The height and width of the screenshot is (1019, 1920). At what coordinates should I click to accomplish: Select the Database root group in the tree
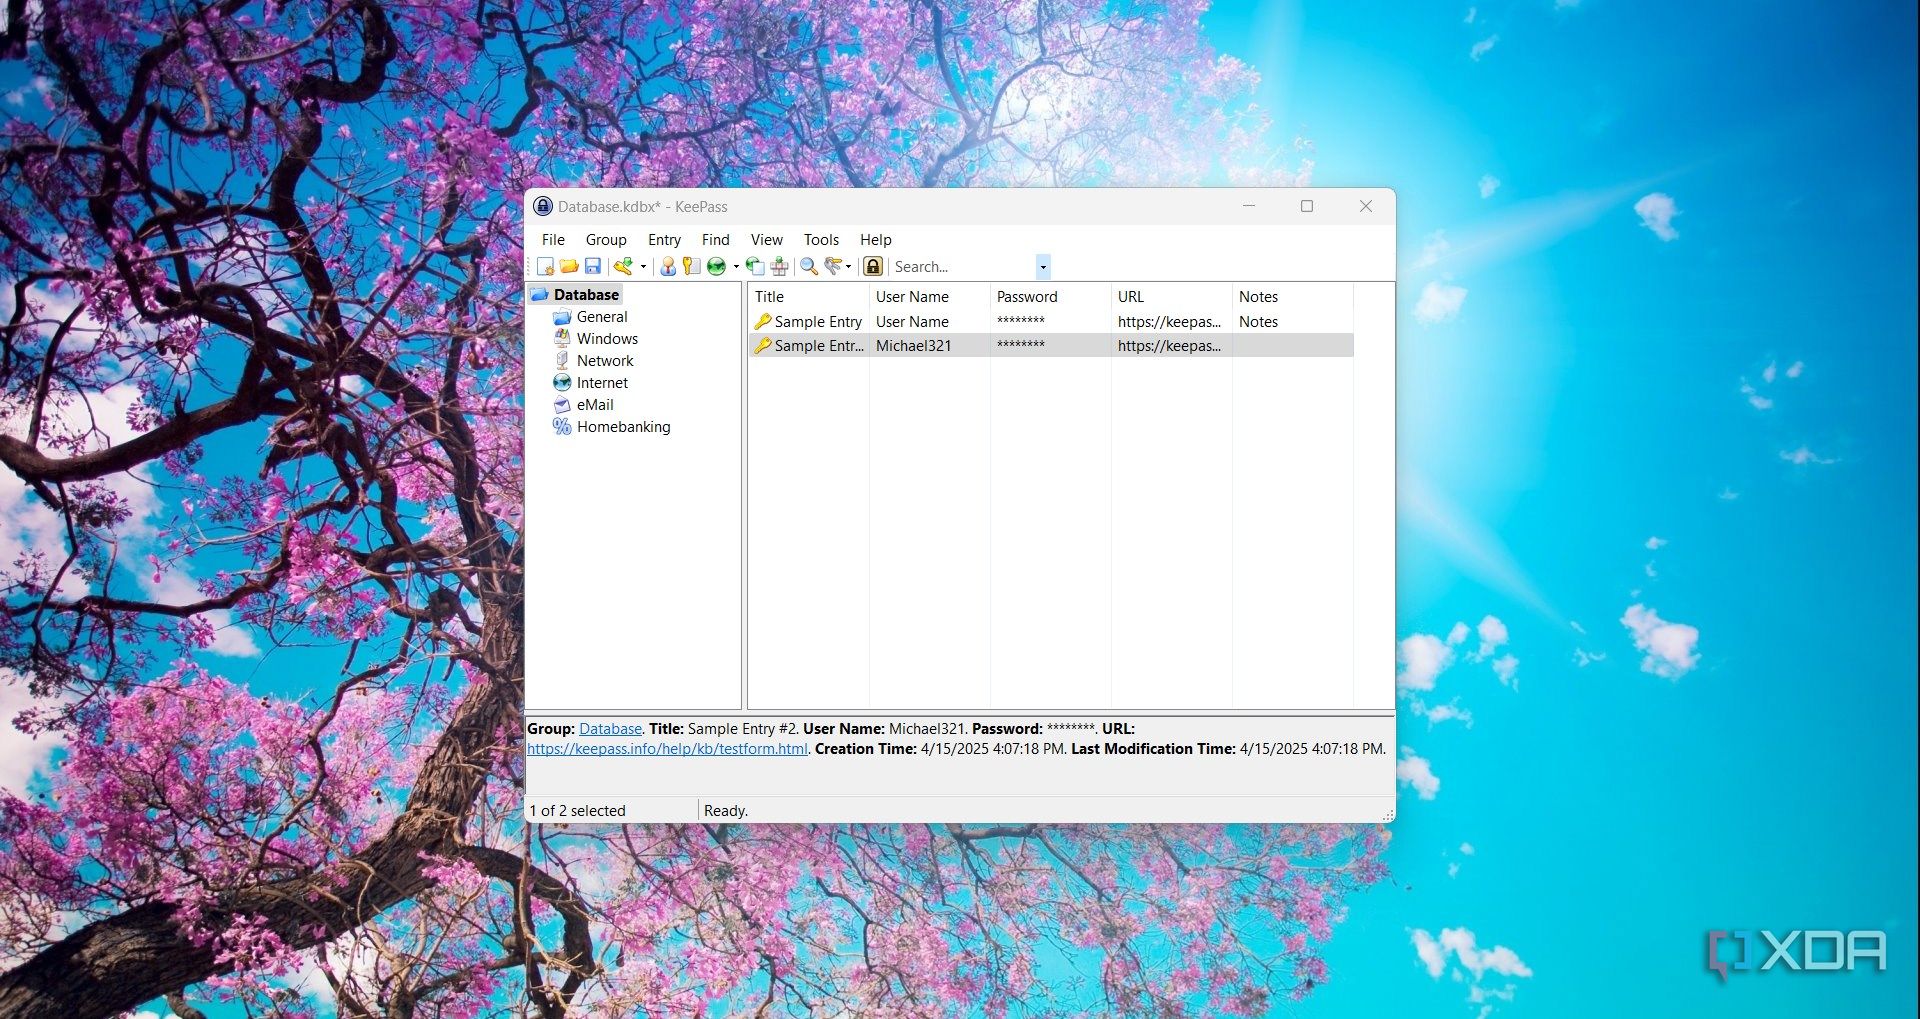586,295
